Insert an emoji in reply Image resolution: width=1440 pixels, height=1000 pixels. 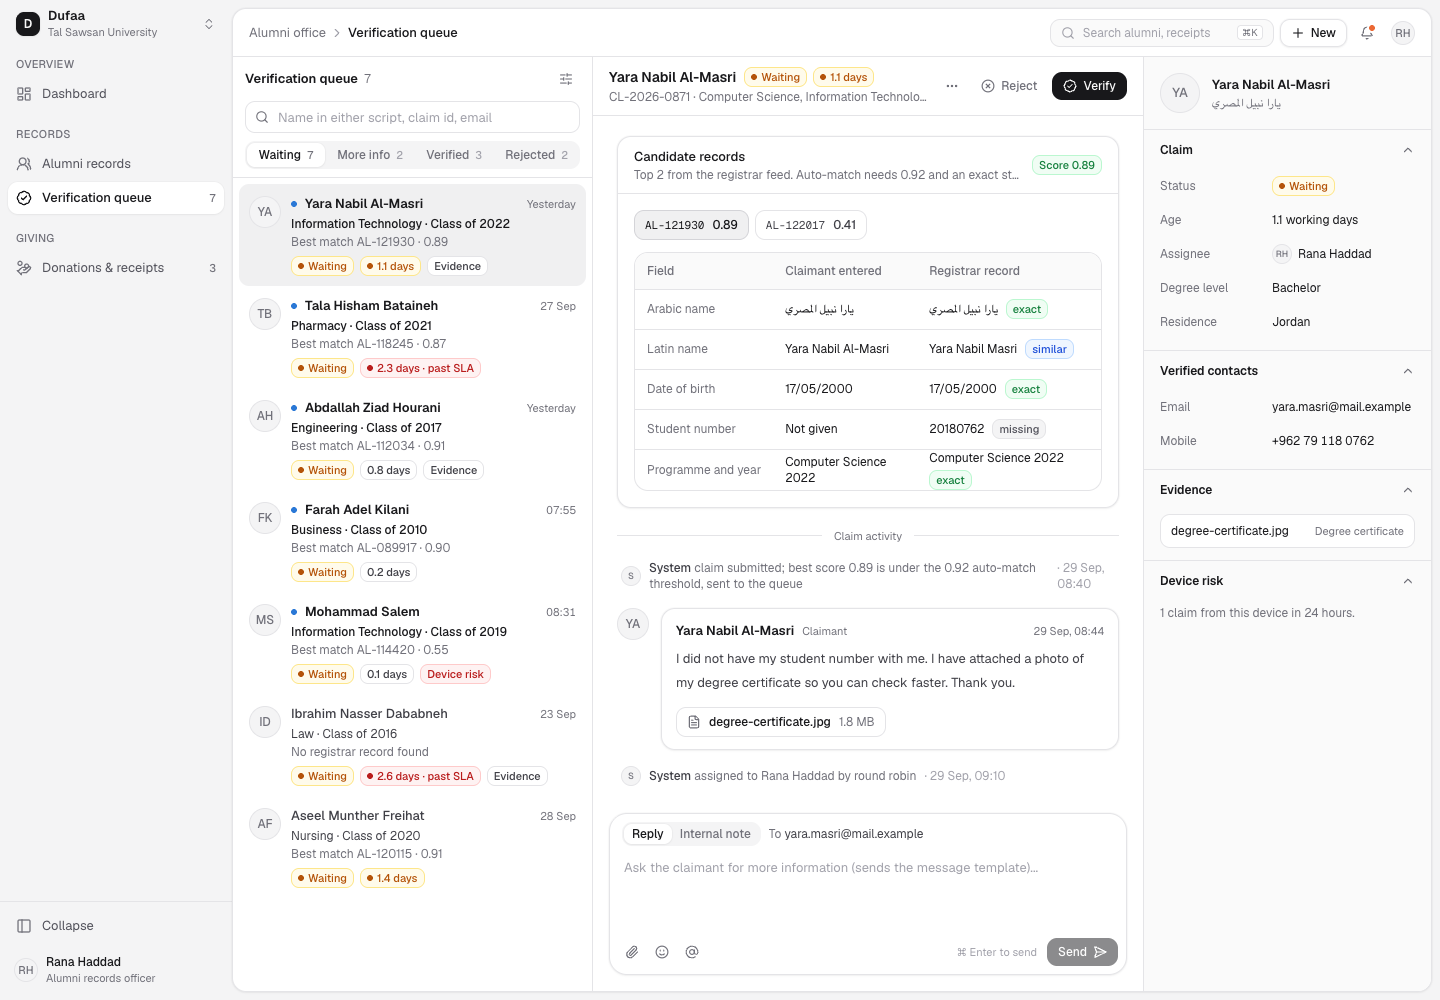[662, 952]
